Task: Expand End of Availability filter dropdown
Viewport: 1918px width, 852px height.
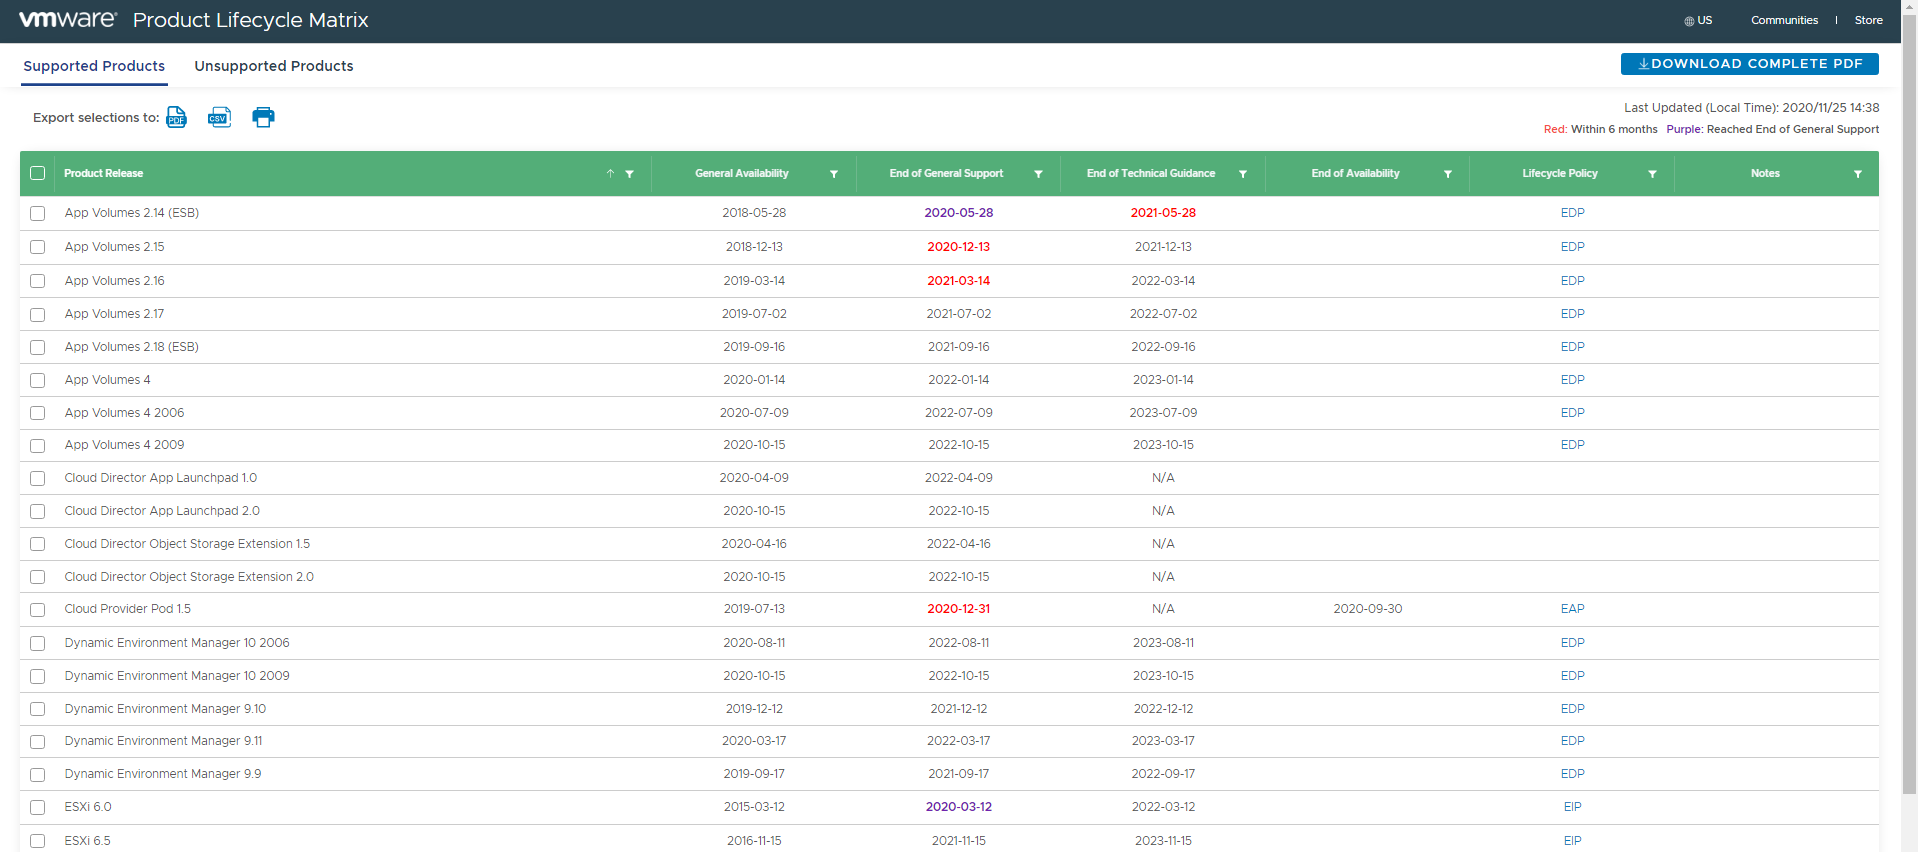Action: pyautogui.click(x=1447, y=174)
